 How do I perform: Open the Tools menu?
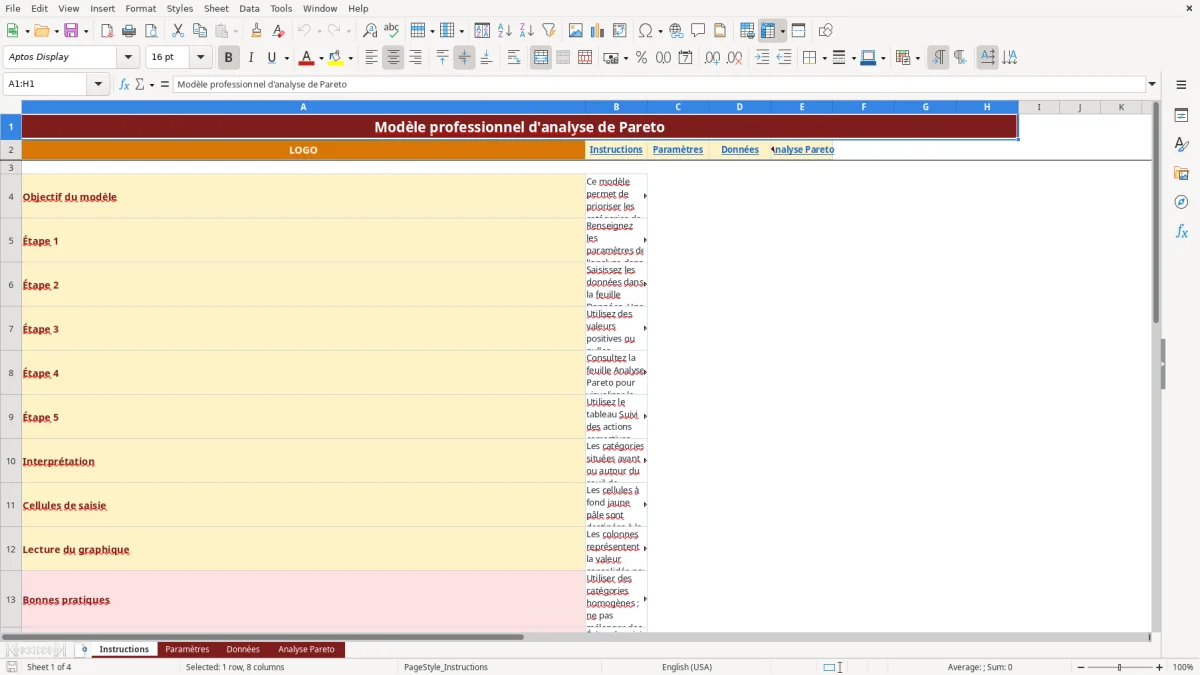point(281,8)
